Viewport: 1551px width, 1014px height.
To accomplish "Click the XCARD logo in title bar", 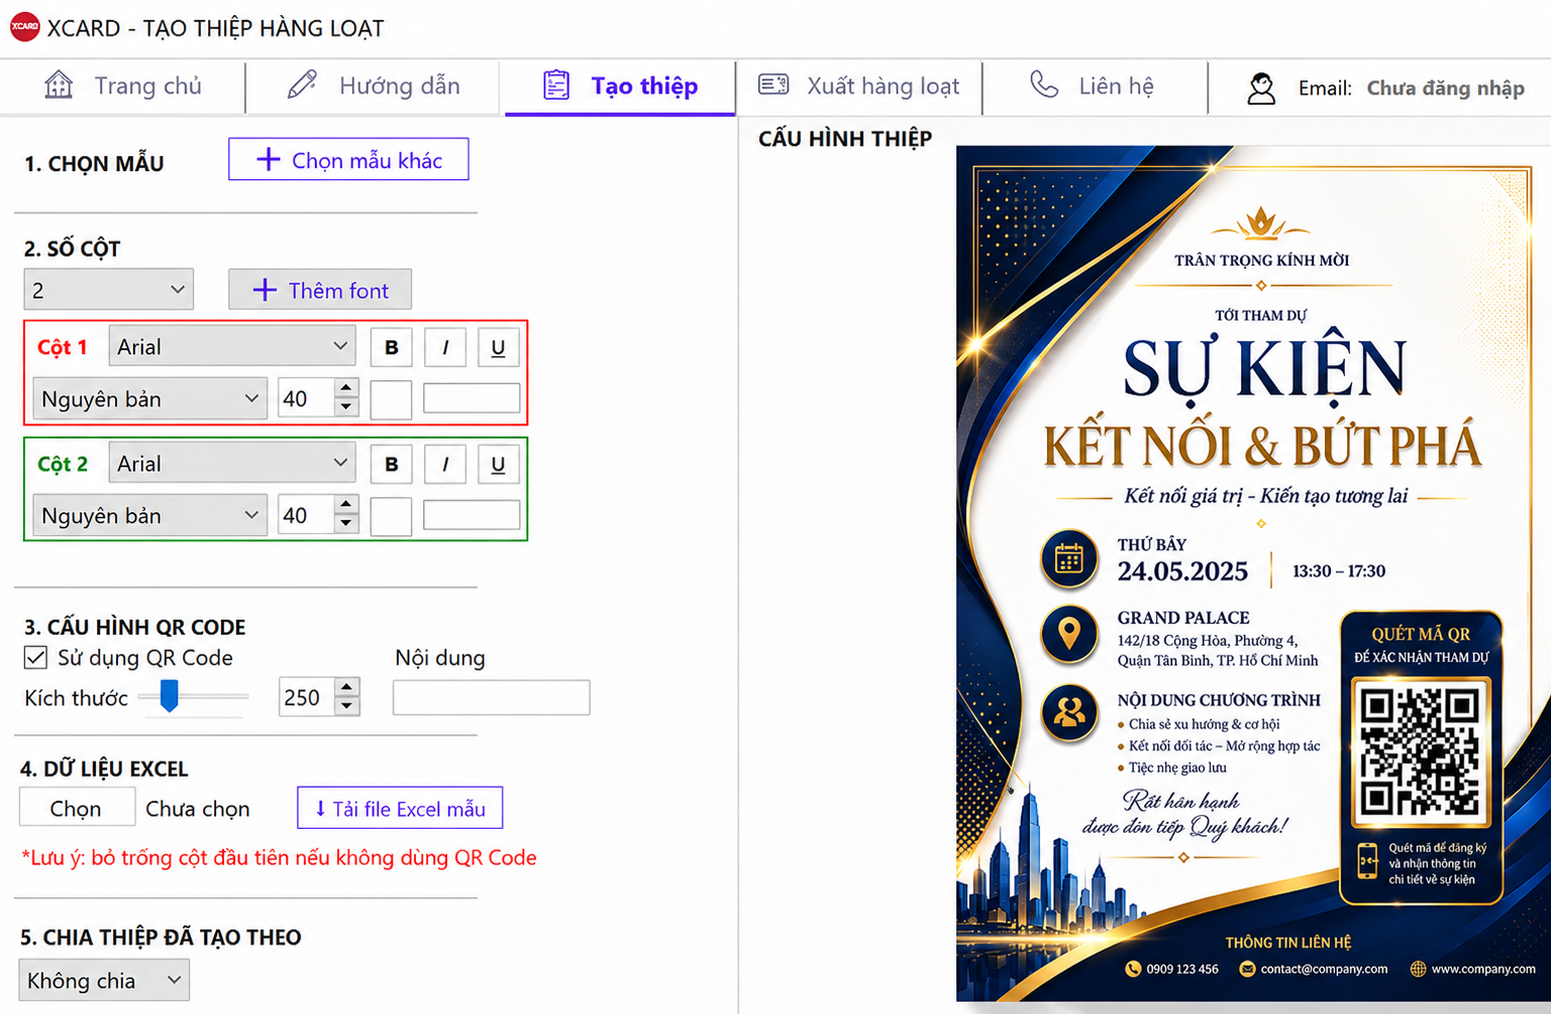I will click(x=24, y=27).
